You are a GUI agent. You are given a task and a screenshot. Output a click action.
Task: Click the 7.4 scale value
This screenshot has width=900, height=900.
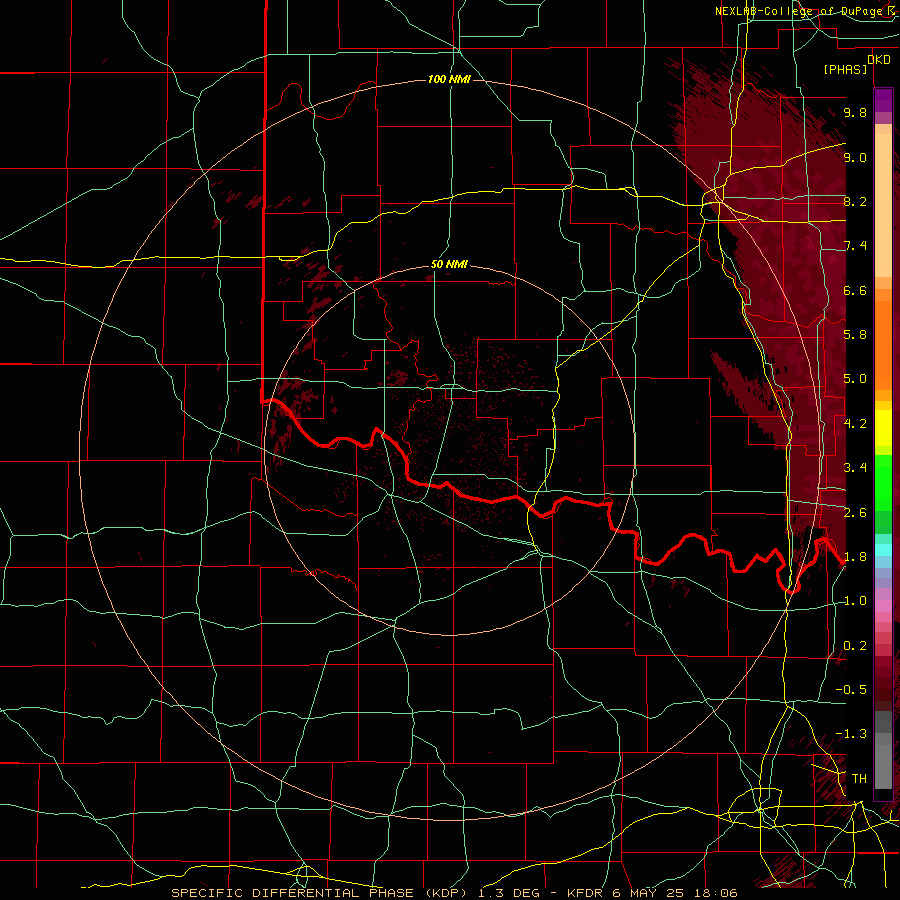855,246
